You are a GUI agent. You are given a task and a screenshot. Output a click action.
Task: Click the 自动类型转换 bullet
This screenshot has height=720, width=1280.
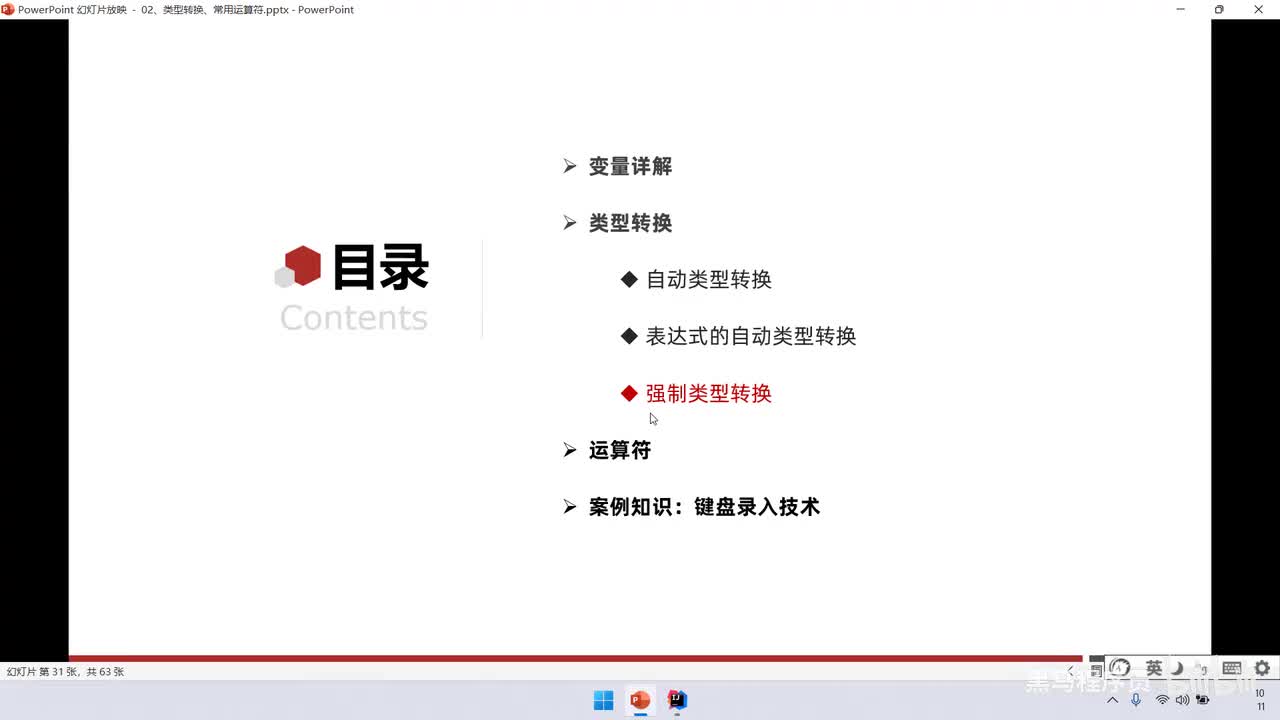(x=709, y=280)
